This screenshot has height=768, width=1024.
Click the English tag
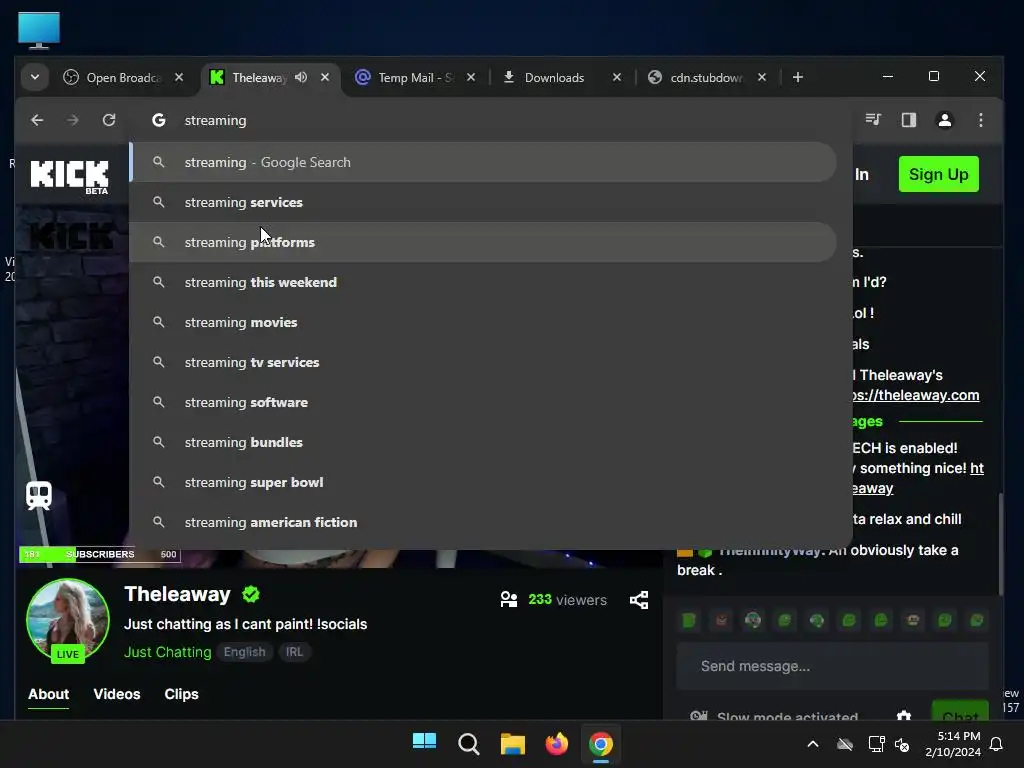pos(245,652)
